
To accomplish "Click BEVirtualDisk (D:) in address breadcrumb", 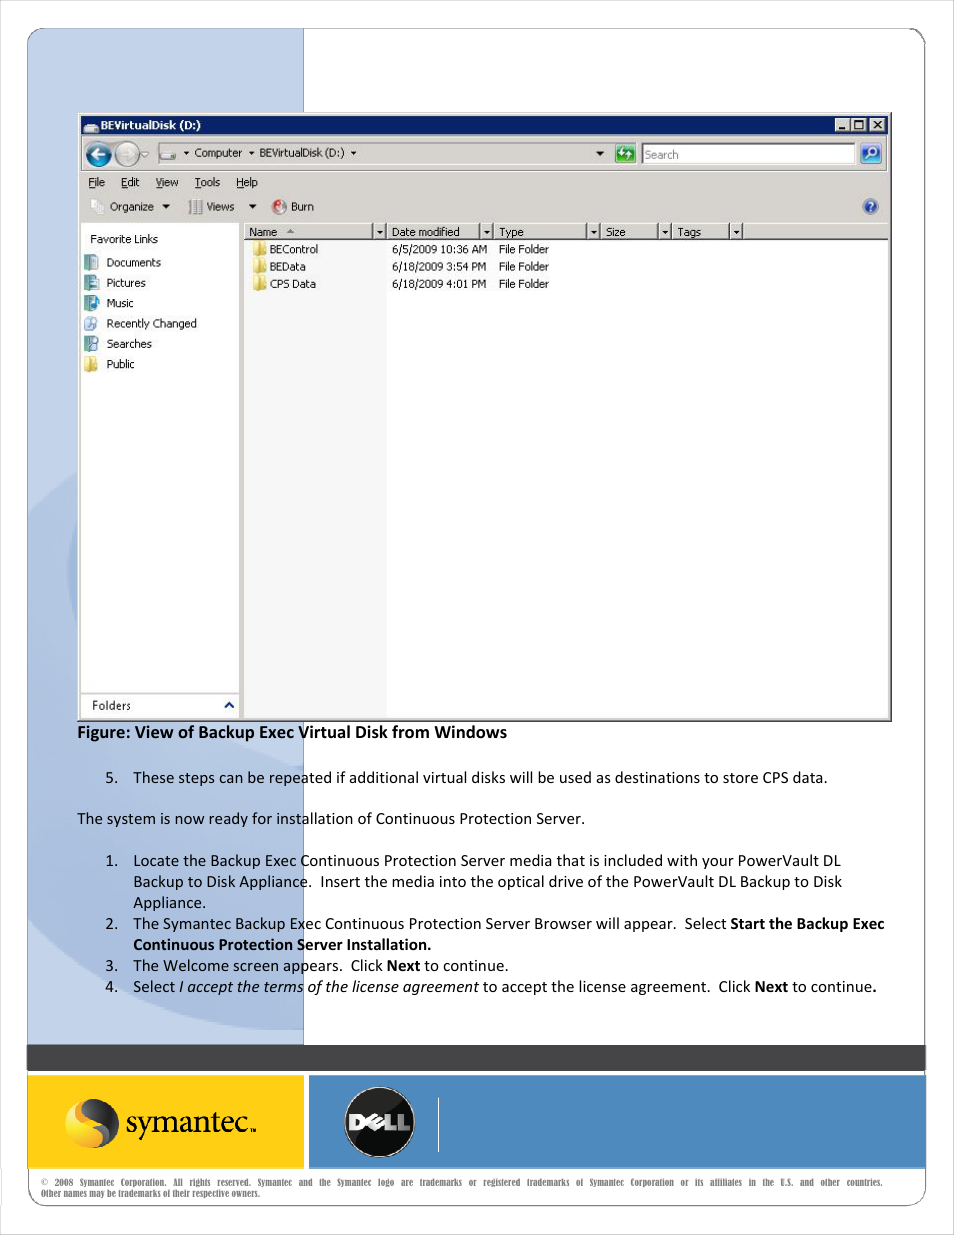I will coord(302,153).
